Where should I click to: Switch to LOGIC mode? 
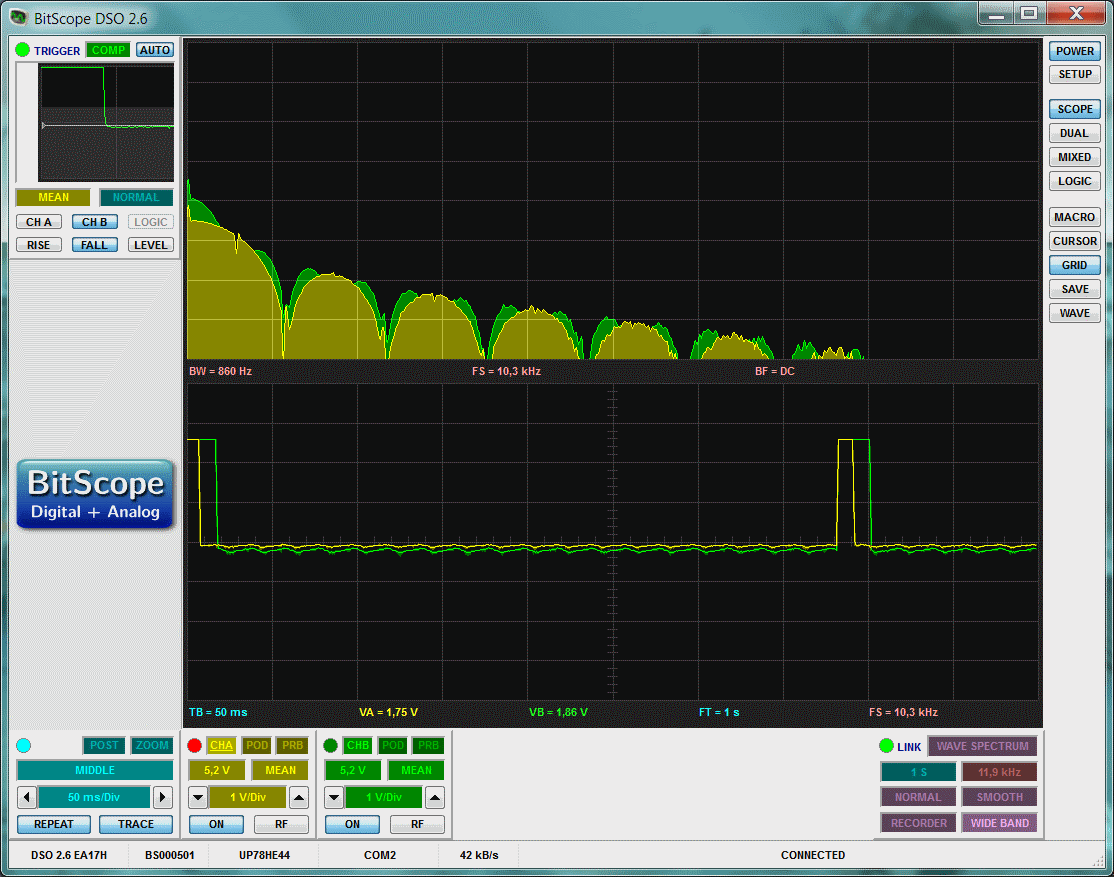(1074, 181)
